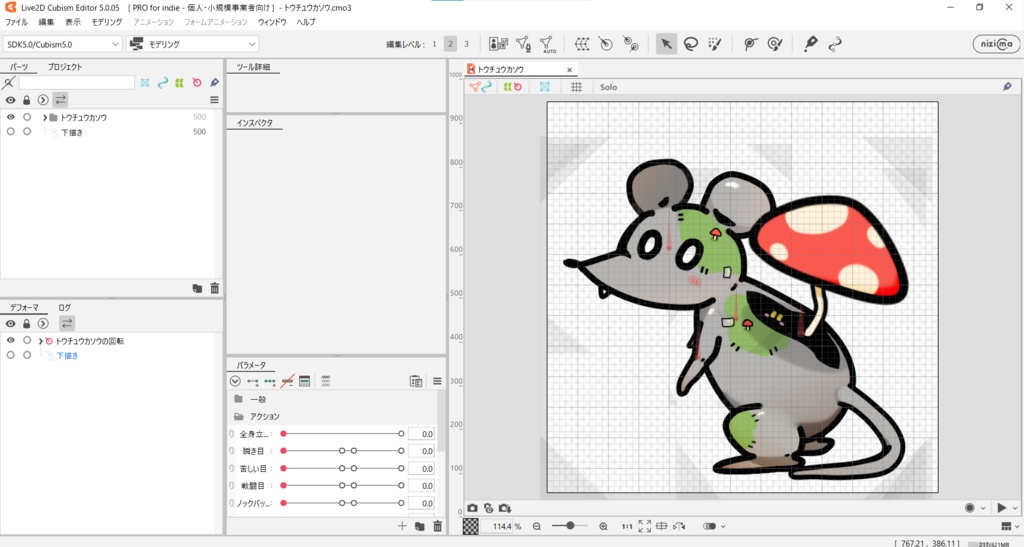Create a rotation deformer from the toolbar
The width and height of the screenshot is (1024, 547).
pos(606,44)
